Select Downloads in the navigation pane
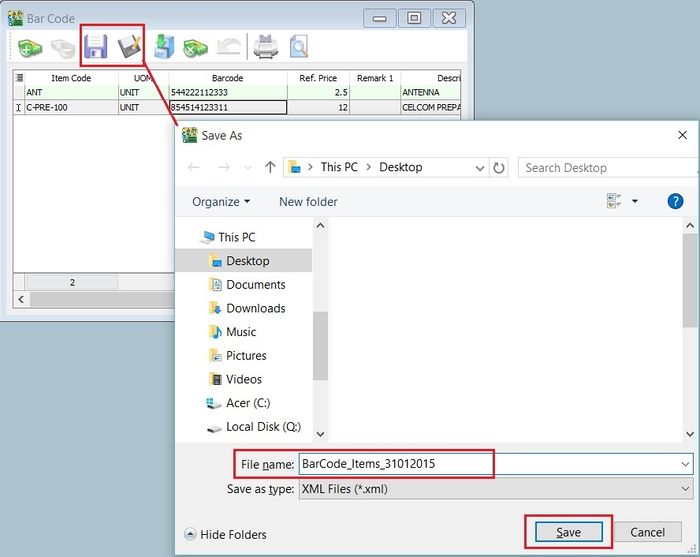The width and height of the screenshot is (700, 557). [255, 308]
